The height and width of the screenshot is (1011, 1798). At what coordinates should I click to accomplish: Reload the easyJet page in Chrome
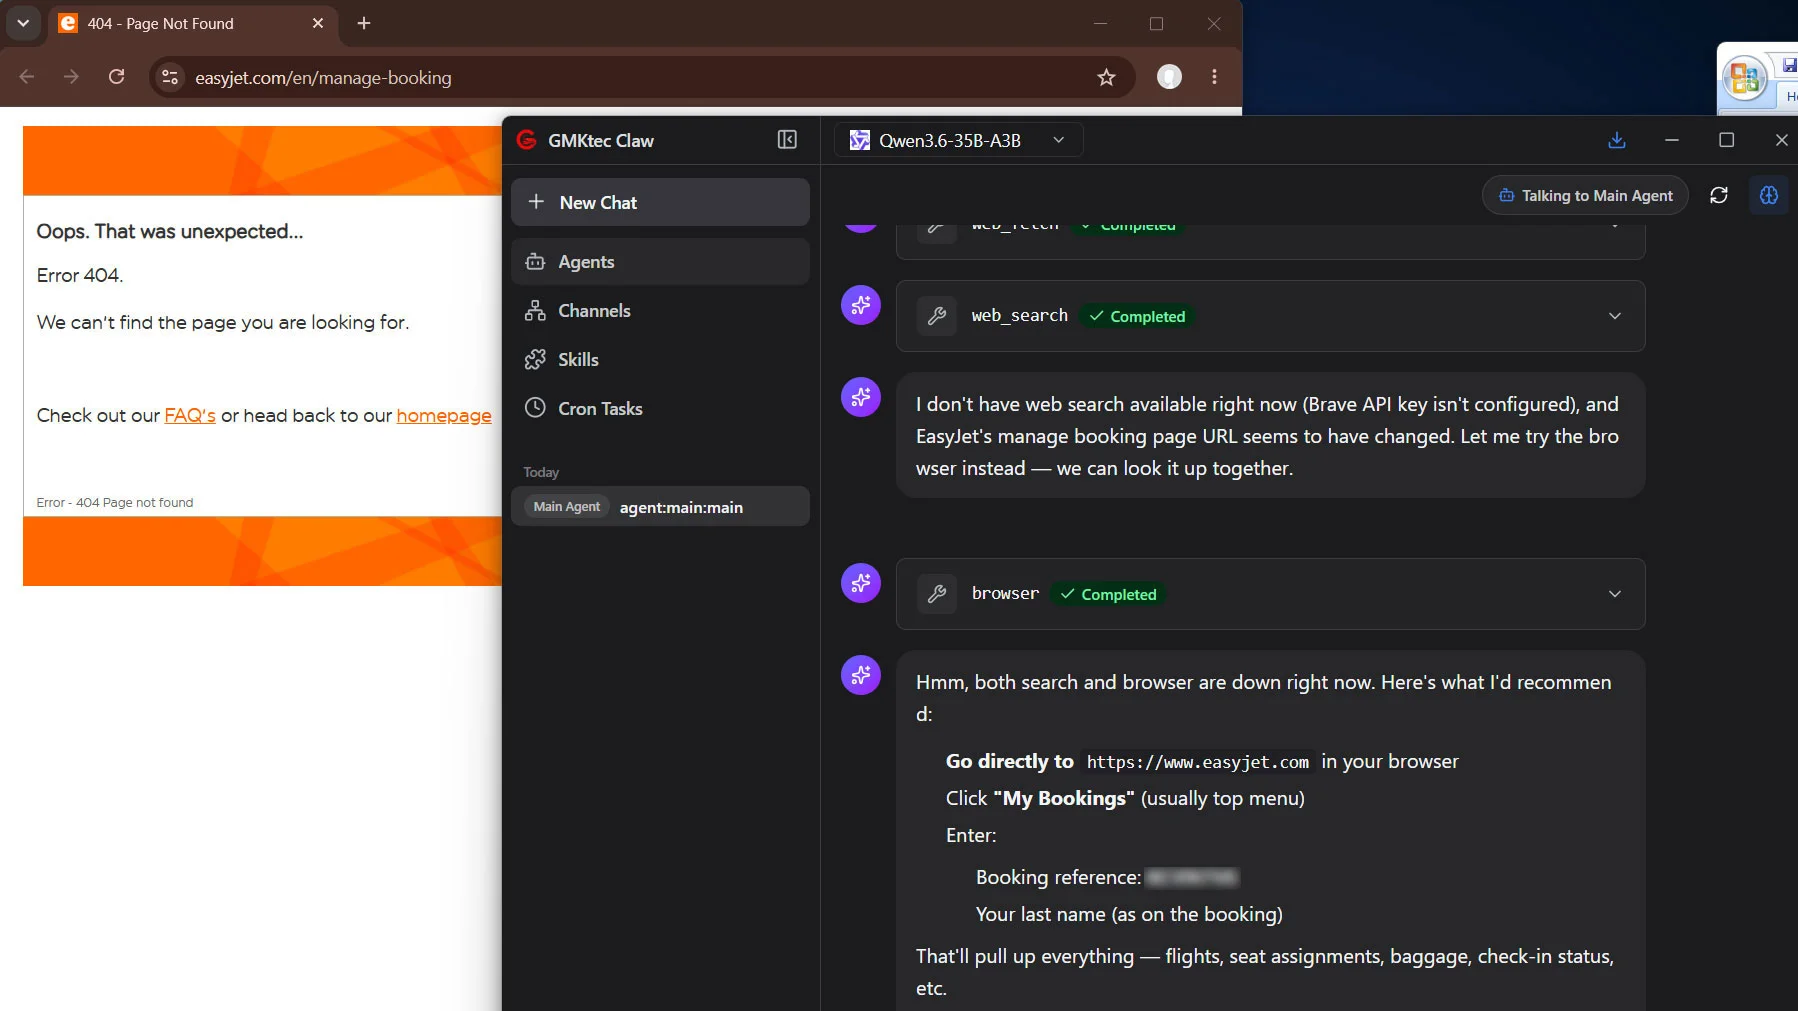pyautogui.click(x=116, y=77)
